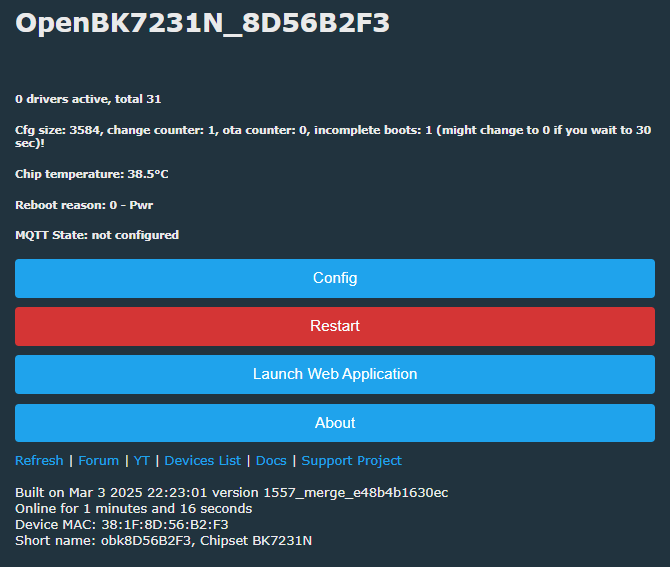Click the Chip temperature reading
The width and height of the screenshot is (670, 567).
[91, 174]
